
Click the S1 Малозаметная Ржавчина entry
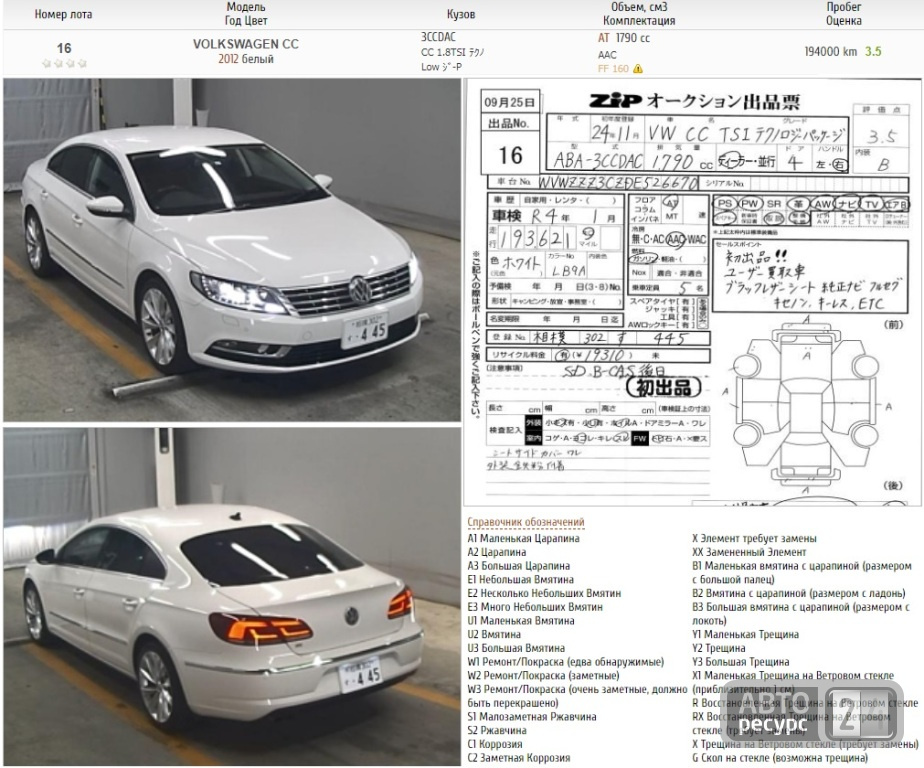[532, 717]
